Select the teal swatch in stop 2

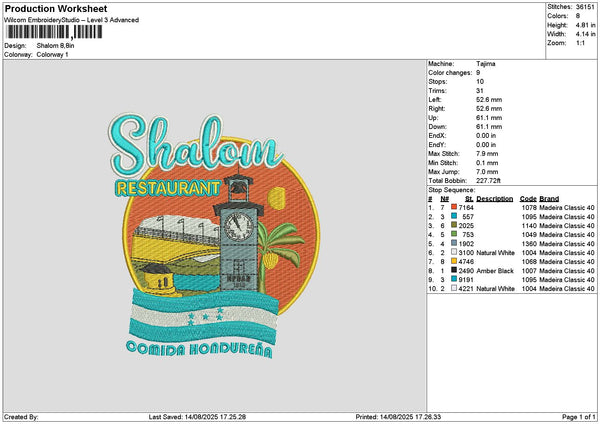[x=455, y=216]
